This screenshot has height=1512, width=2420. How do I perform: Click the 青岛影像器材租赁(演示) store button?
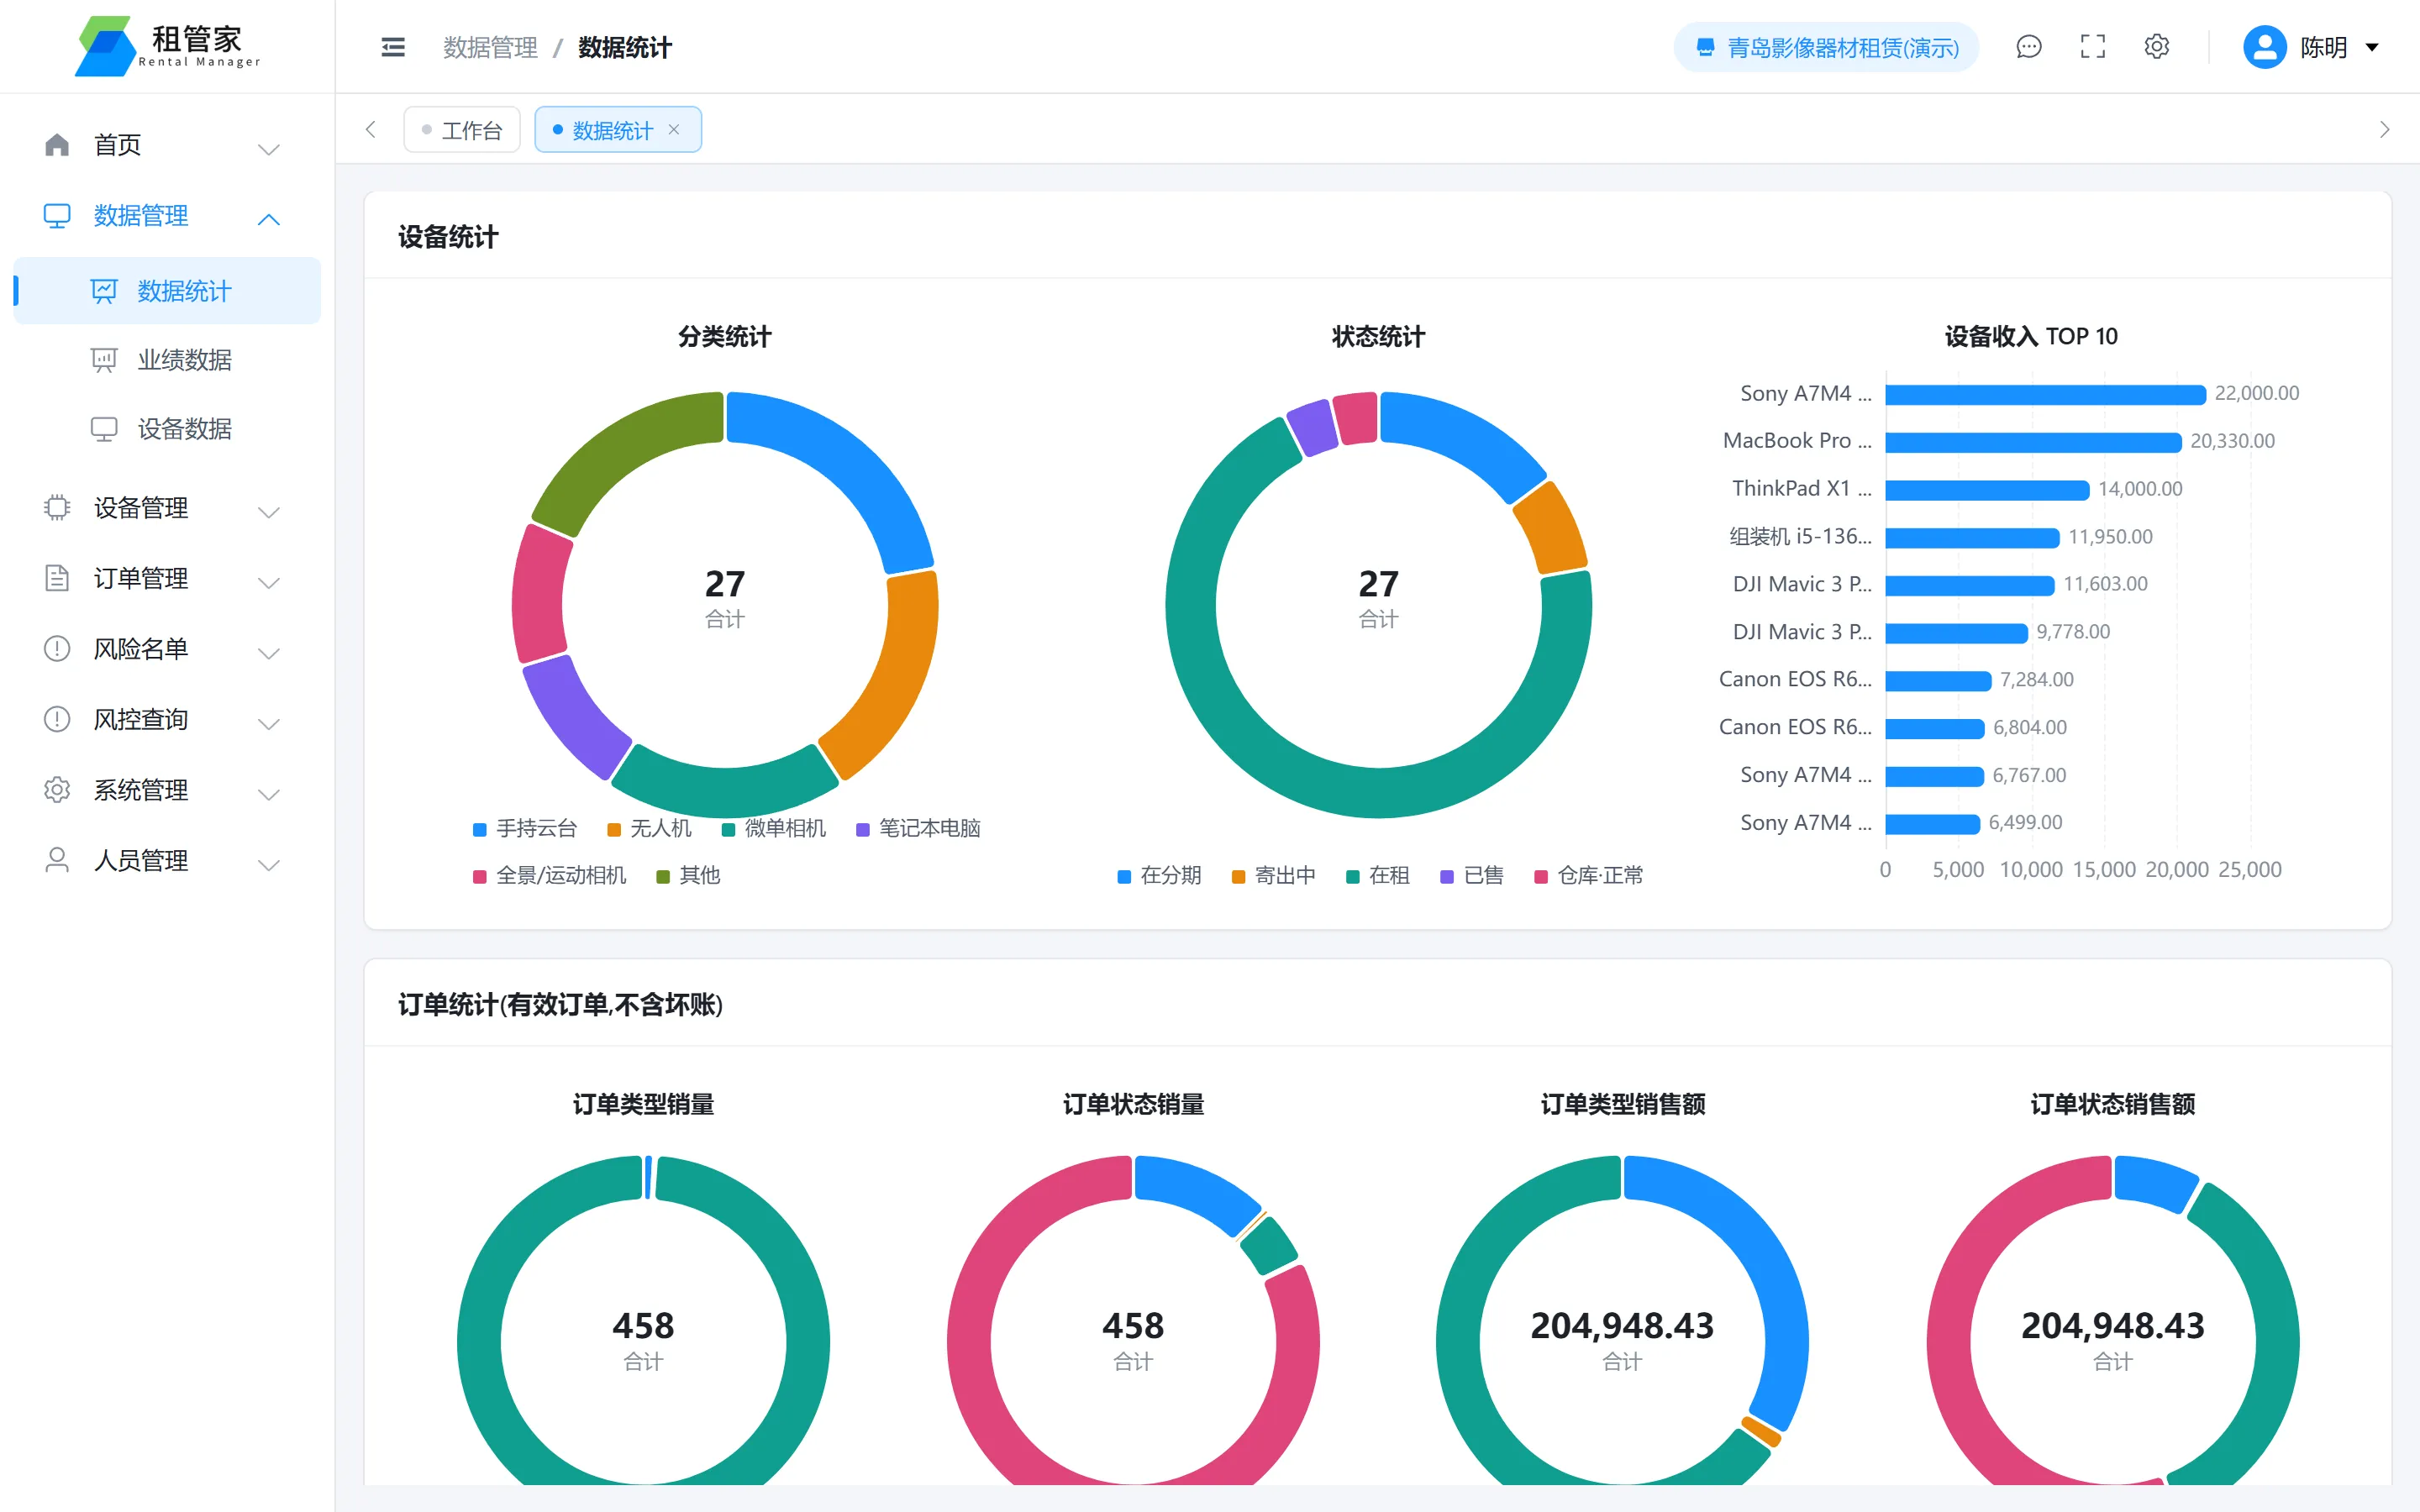[x=1826, y=47]
